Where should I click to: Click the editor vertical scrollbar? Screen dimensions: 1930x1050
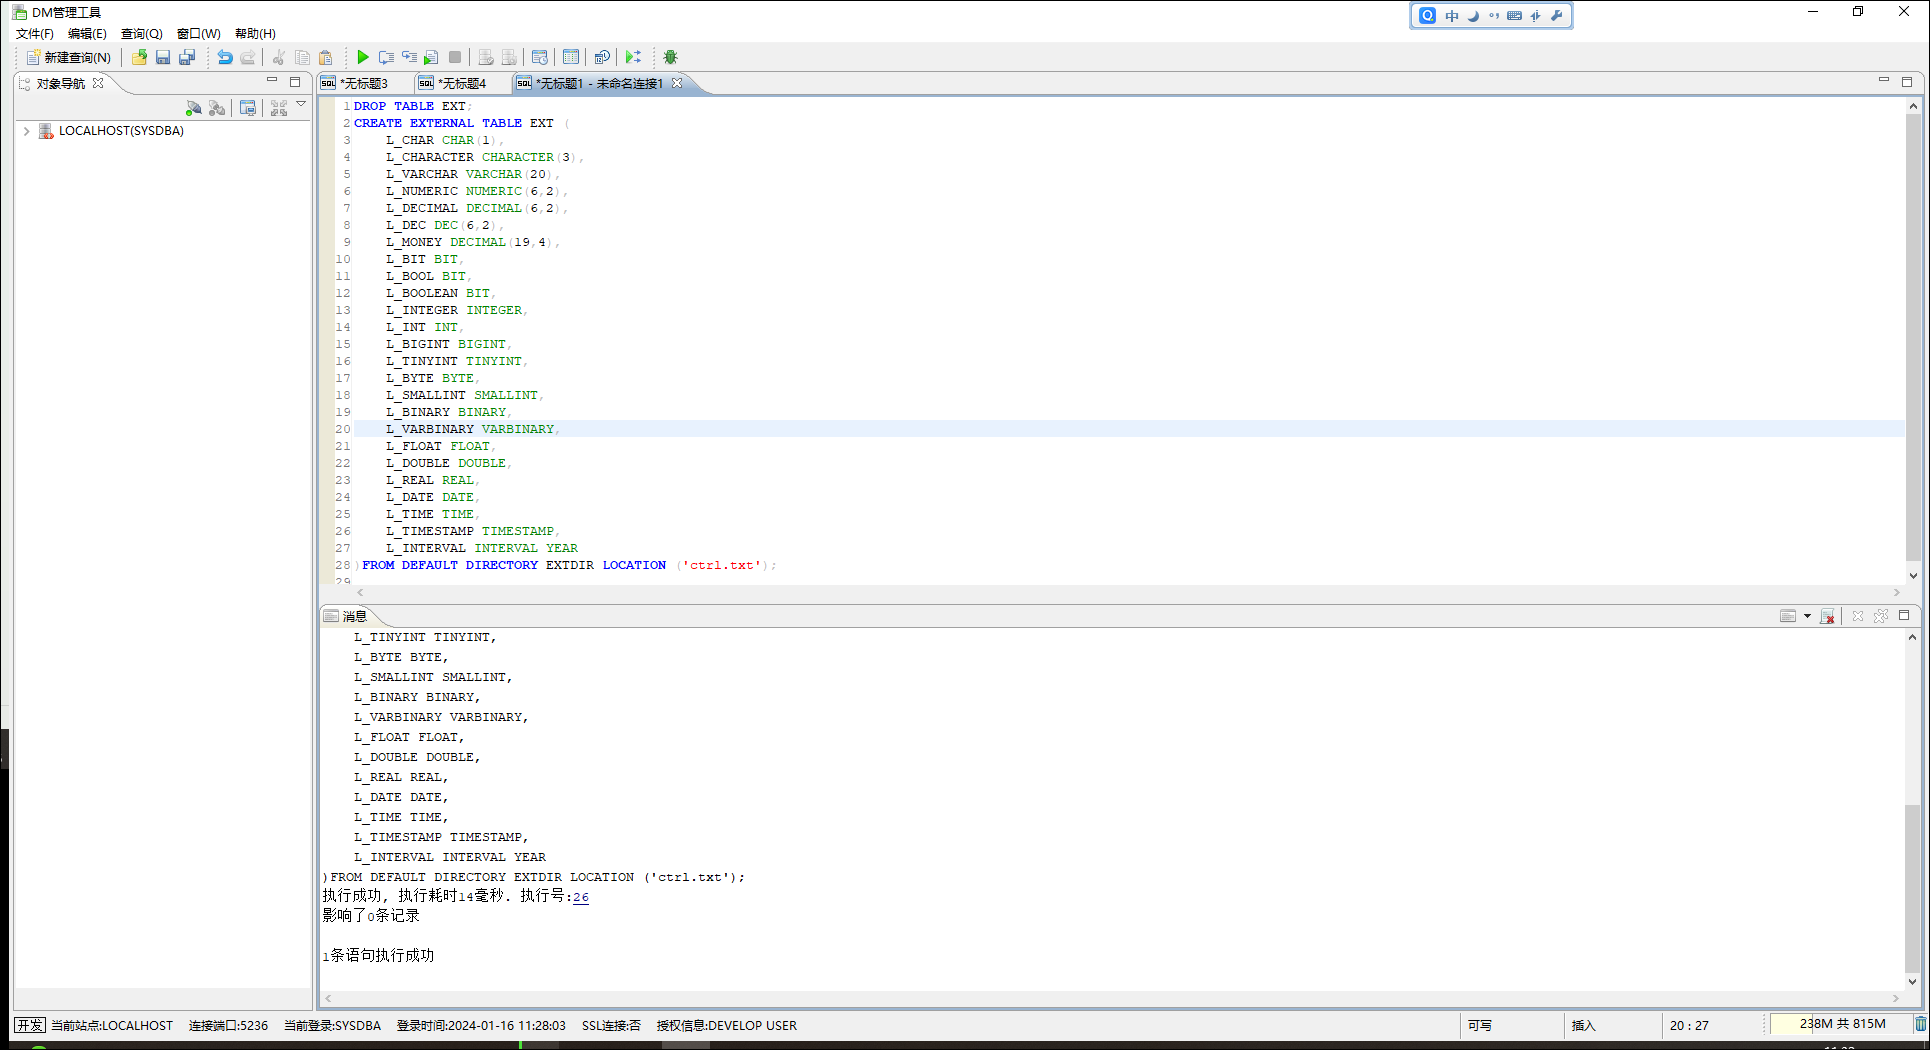point(1913,340)
